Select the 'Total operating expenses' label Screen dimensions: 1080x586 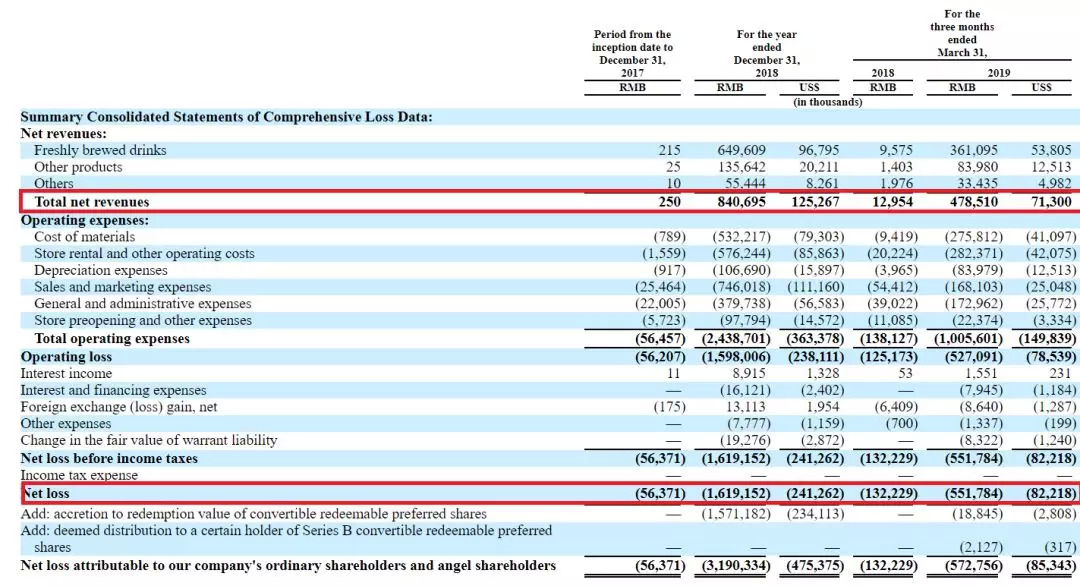[x=112, y=338]
